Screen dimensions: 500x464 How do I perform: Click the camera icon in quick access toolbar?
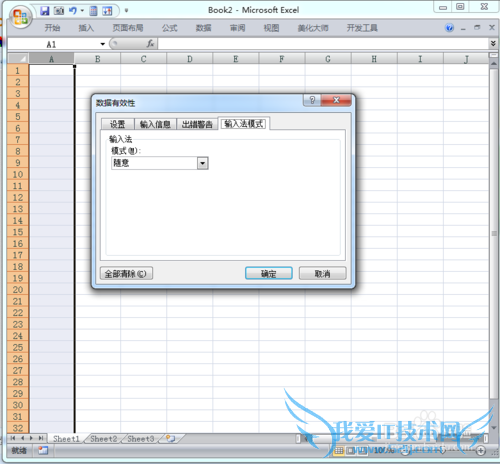coord(59,11)
